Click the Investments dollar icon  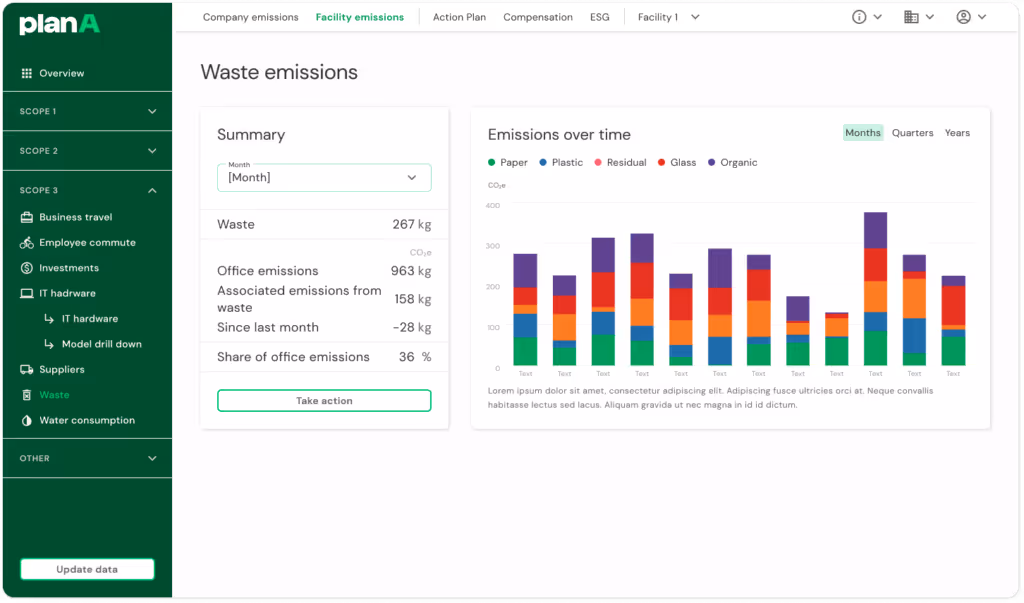[x=26, y=268]
